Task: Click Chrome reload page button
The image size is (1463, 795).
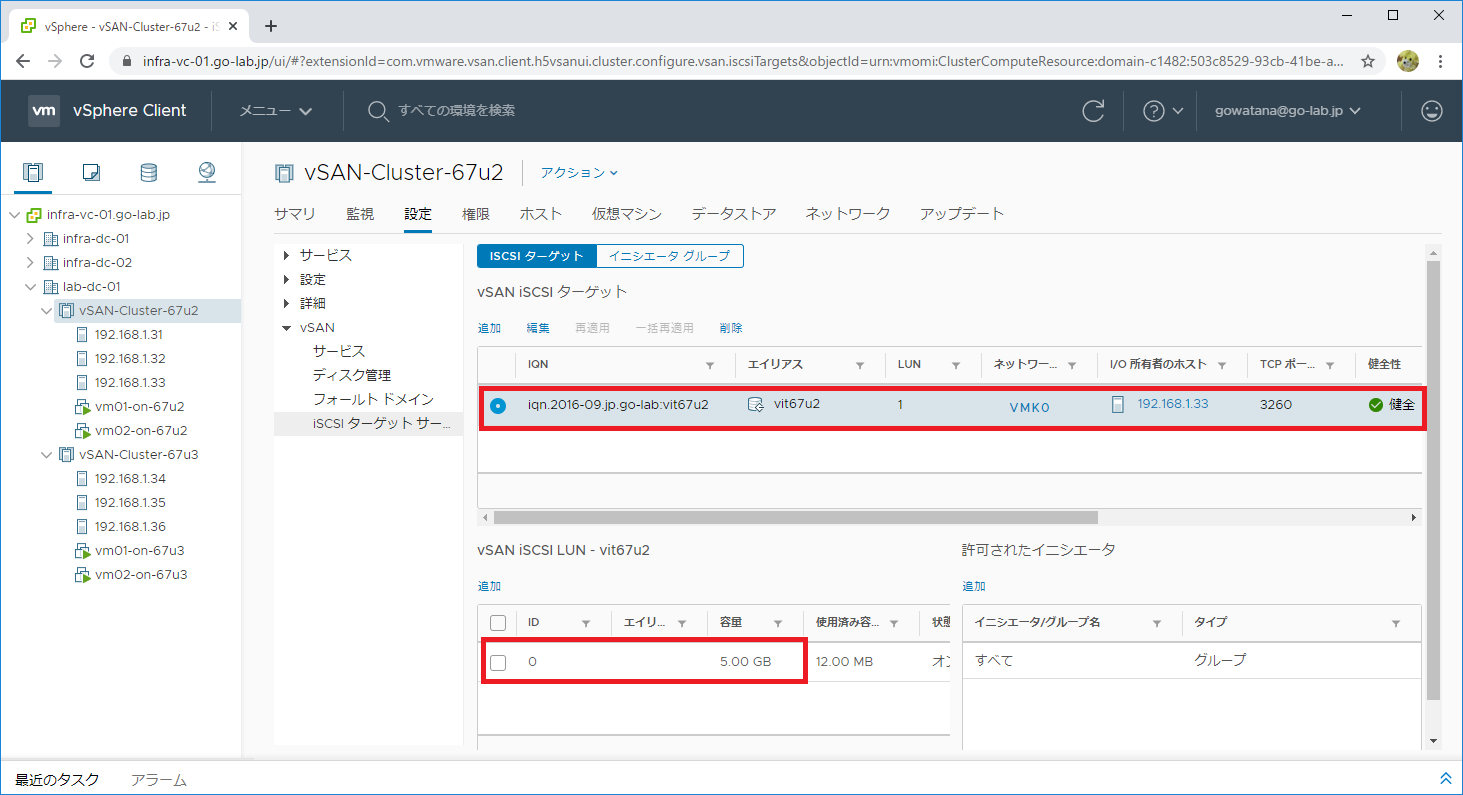Action: pyautogui.click(x=87, y=61)
